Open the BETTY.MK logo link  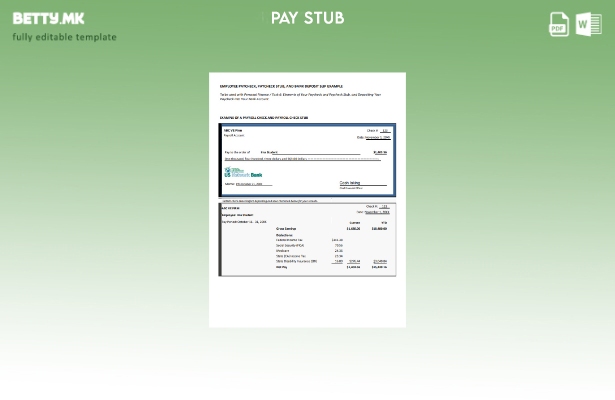pyautogui.click(x=48, y=18)
